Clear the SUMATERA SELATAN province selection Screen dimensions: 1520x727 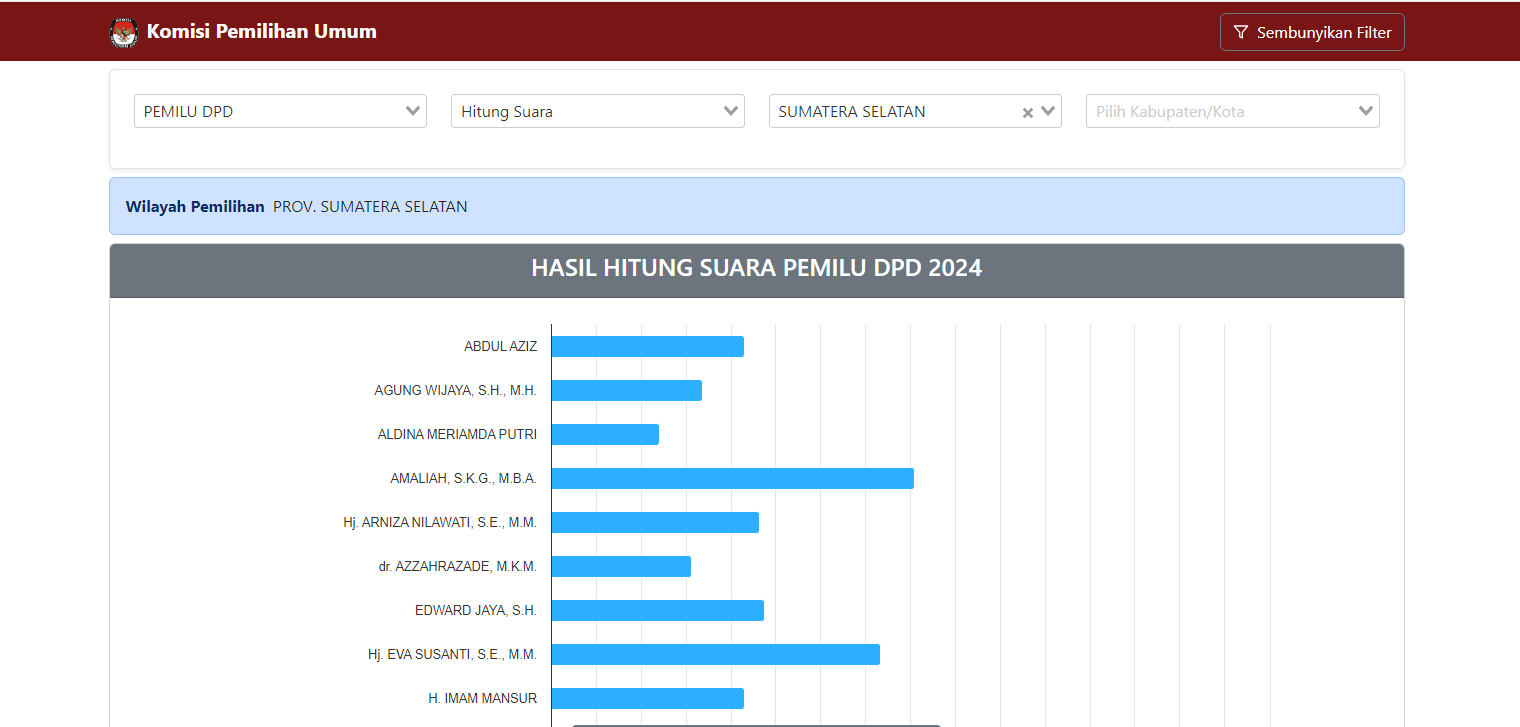[x=1027, y=112]
